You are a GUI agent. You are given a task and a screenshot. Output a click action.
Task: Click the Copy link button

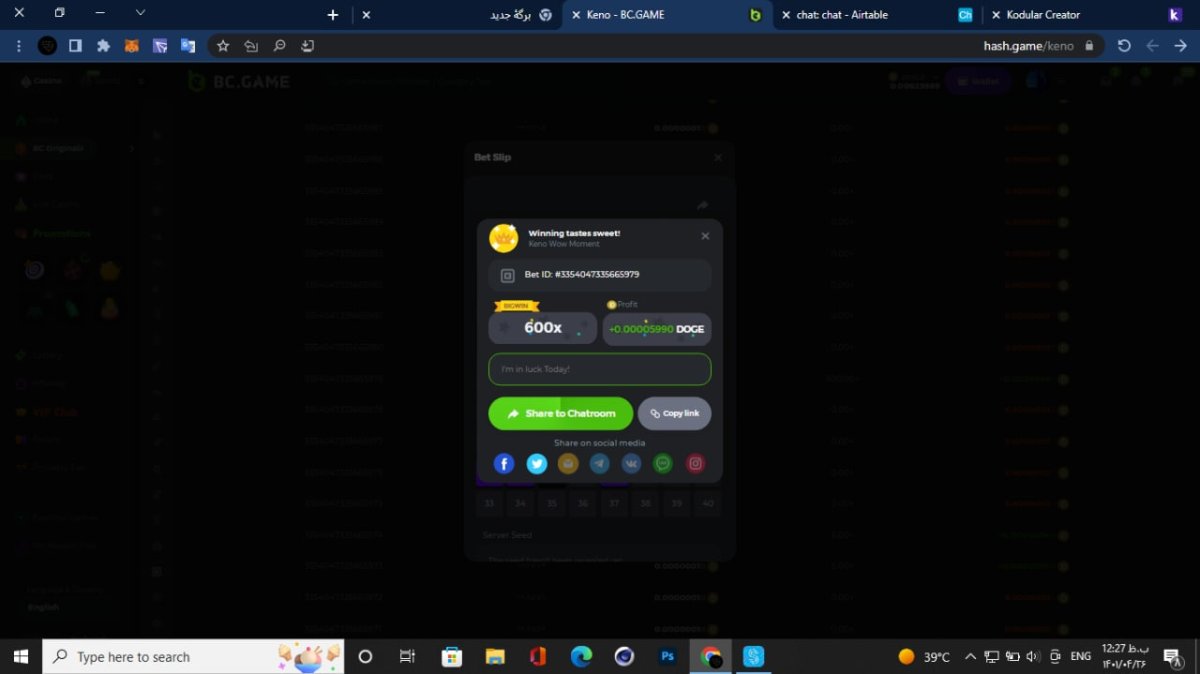tap(675, 413)
